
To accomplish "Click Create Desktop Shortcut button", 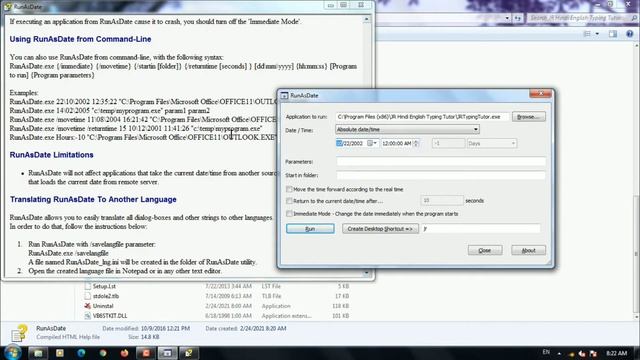I will coord(380,229).
